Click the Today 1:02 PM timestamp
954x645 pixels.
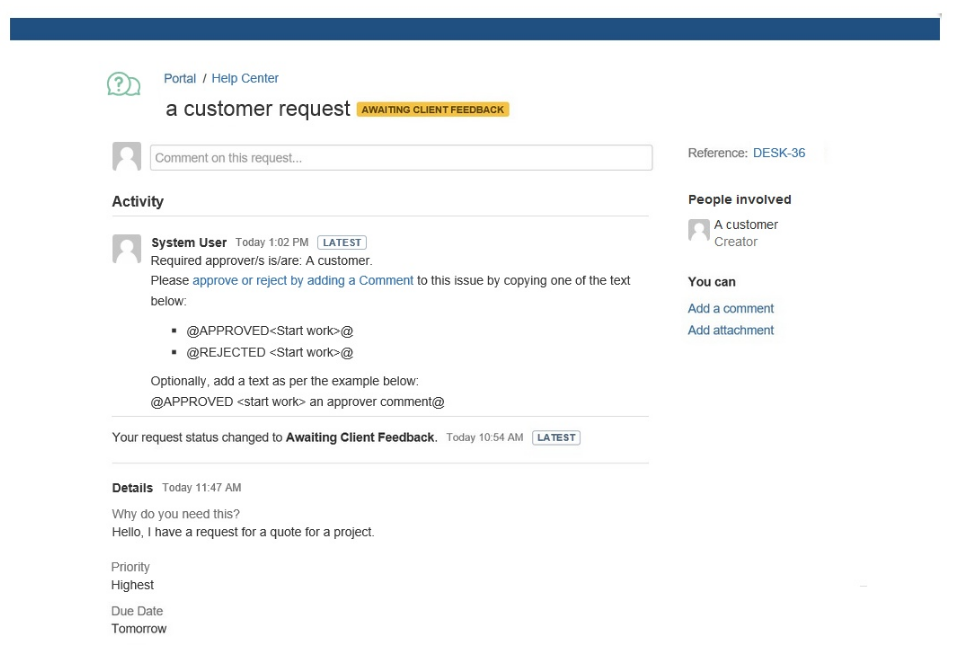pyautogui.click(x=272, y=243)
